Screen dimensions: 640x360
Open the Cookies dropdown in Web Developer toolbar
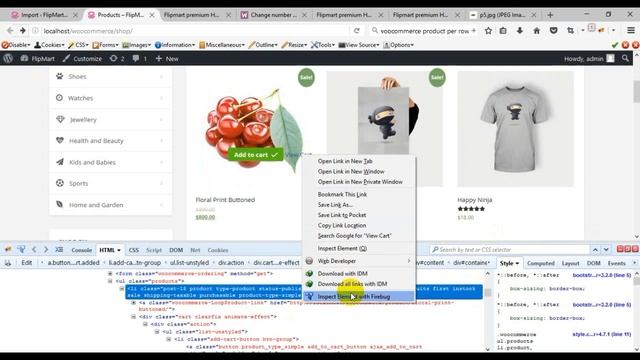(49, 45)
